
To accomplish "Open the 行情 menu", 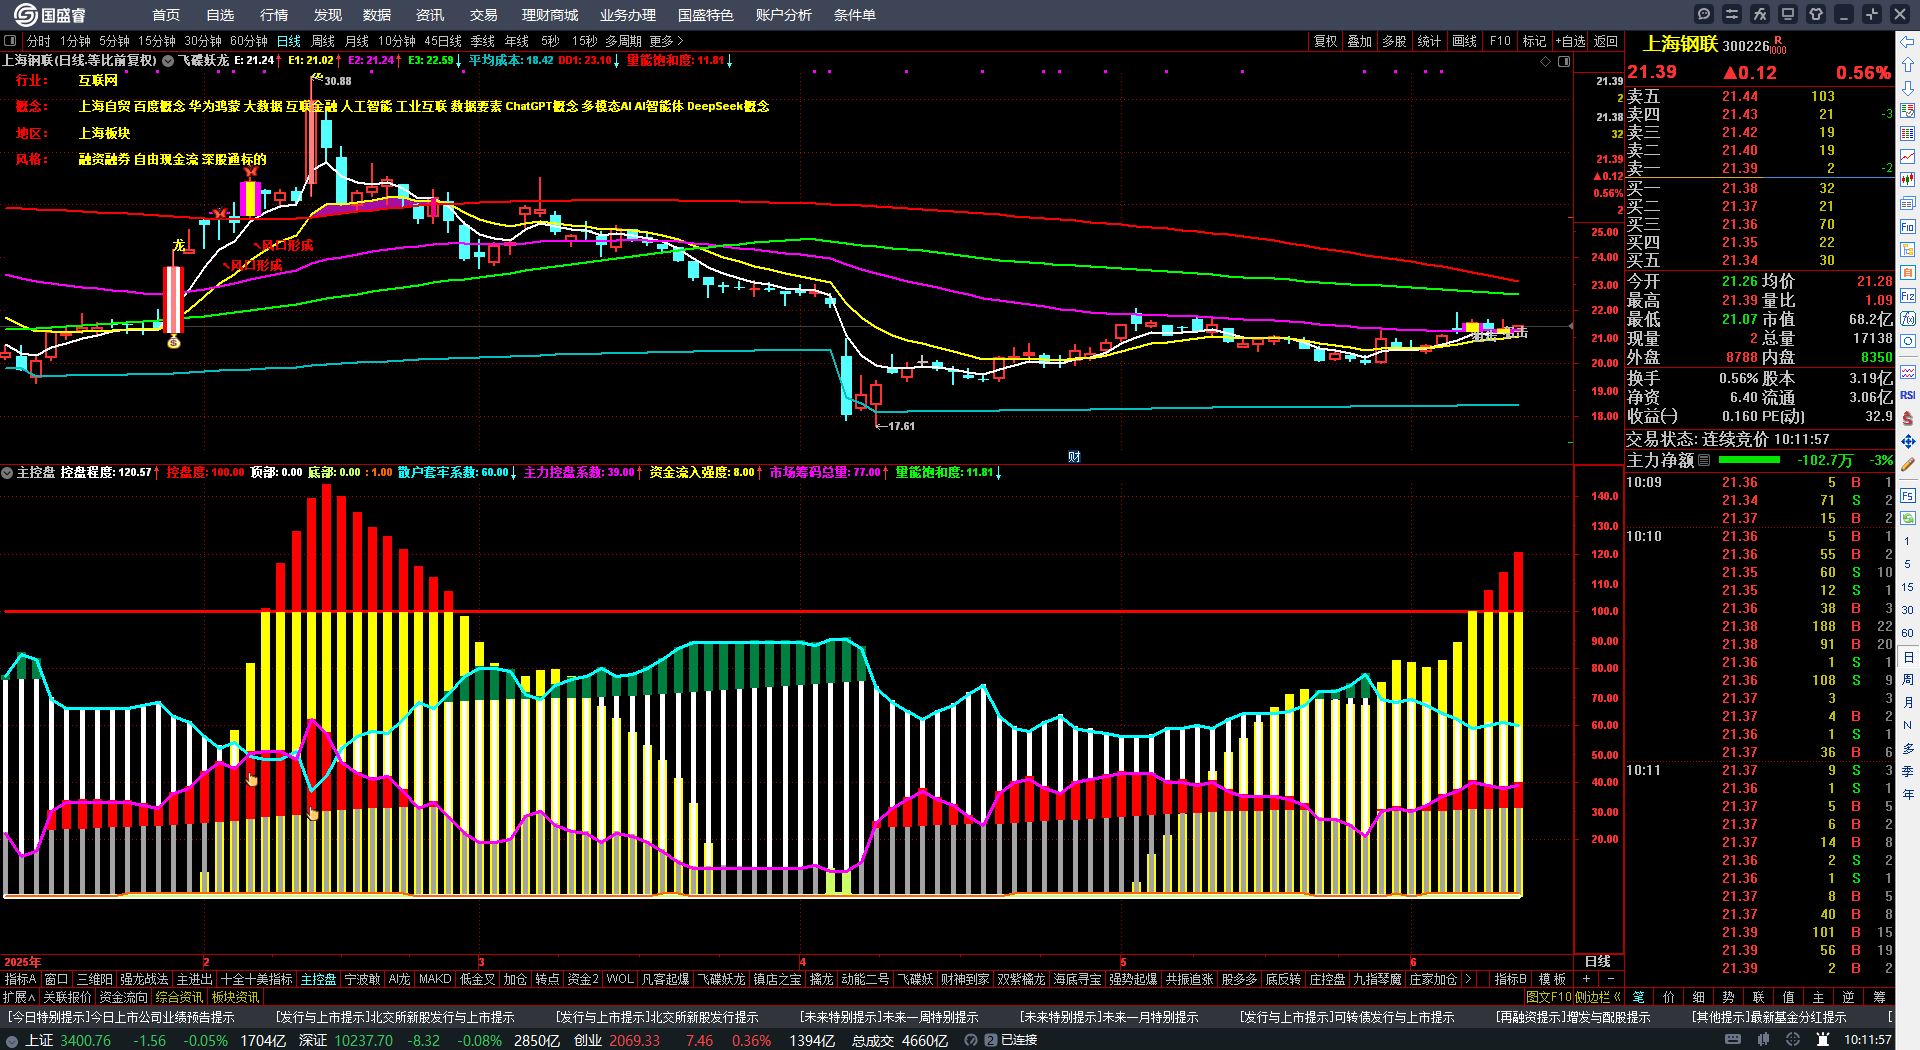I will click(x=274, y=15).
